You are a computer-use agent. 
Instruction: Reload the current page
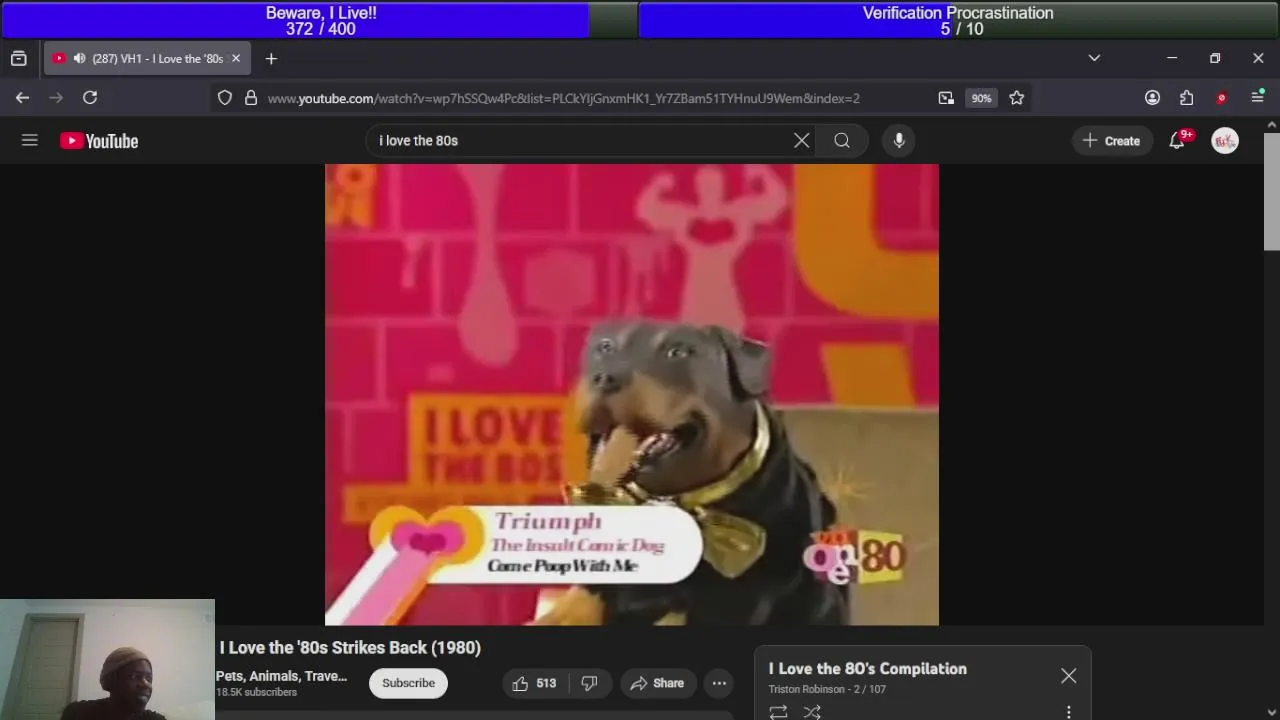tap(90, 98)
